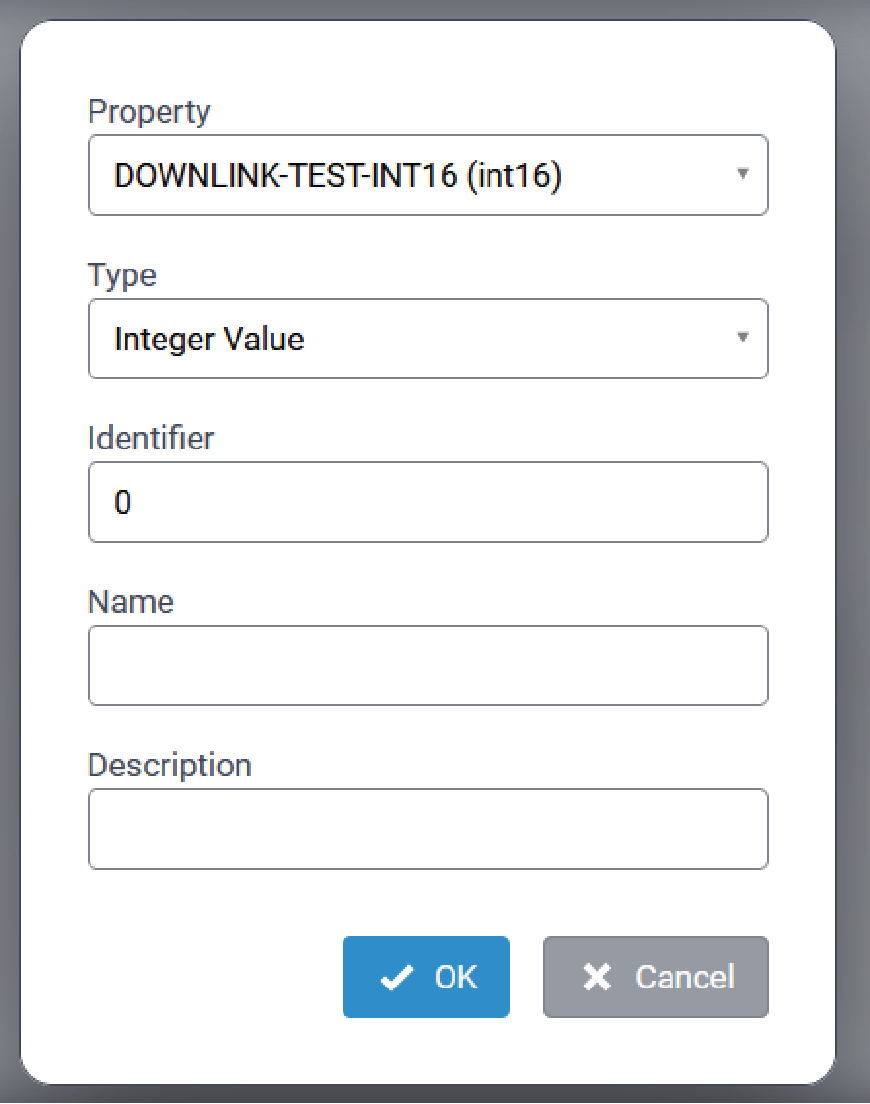This screenshot has height=1104, width=870.
Task: Click the arrow on the Property combo box
Action: point(742,174)
